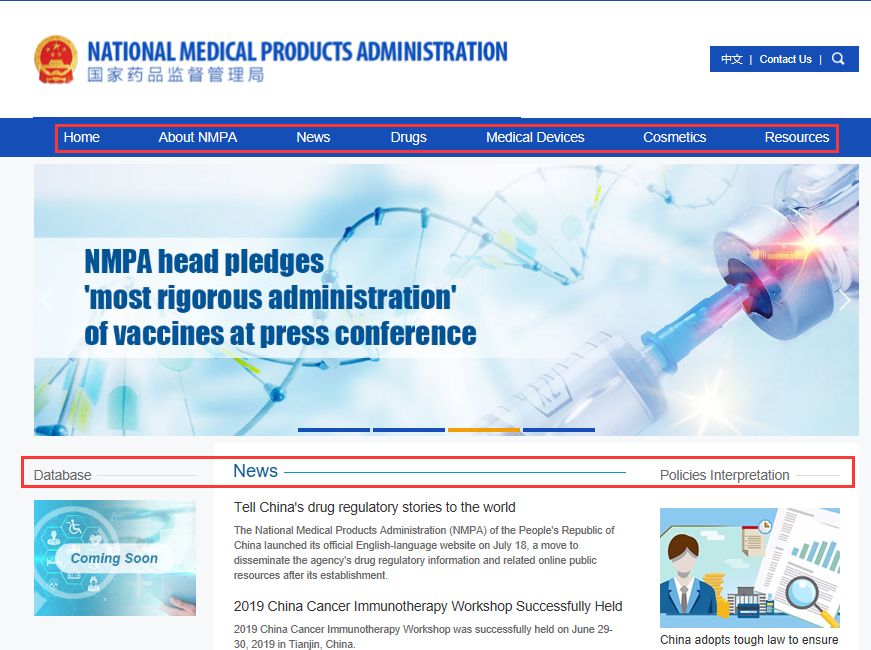The image size is (871, 650).
Task: Open the Policies Interpretation illustration thumbnail
Action: 749,567
